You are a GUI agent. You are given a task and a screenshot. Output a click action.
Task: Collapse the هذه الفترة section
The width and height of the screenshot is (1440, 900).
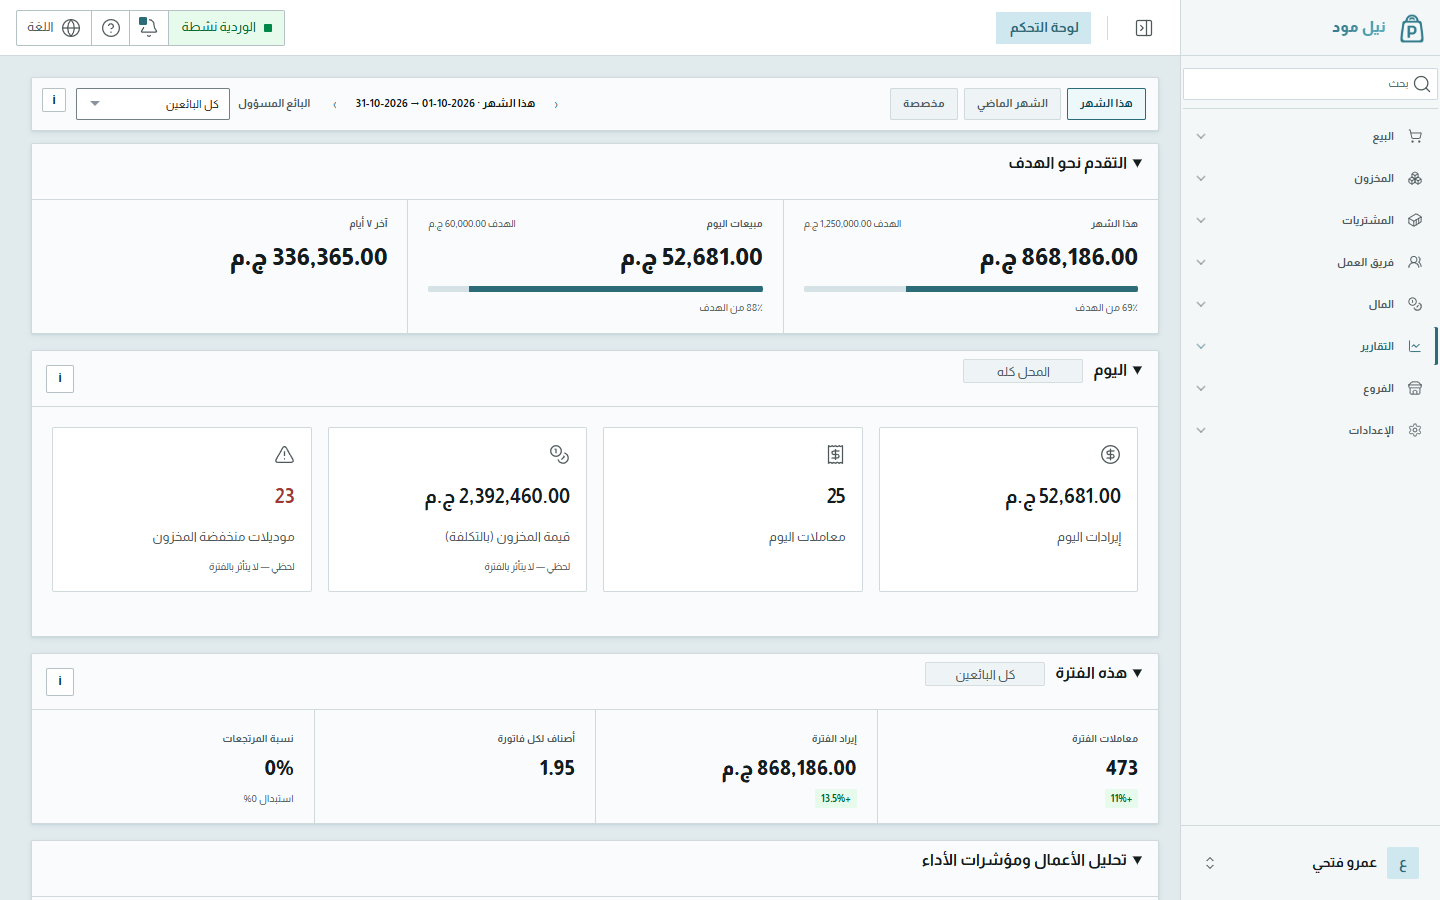point(1137,673)
